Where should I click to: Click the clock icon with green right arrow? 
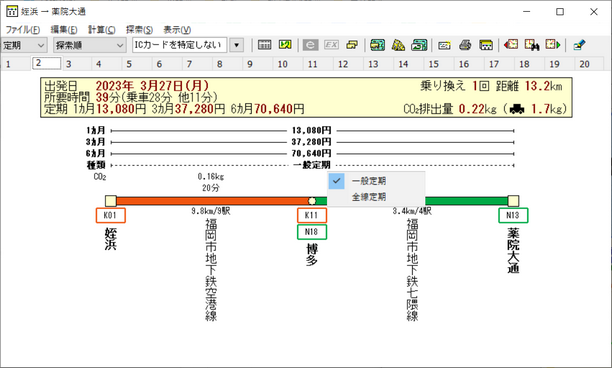coord(553,45)
